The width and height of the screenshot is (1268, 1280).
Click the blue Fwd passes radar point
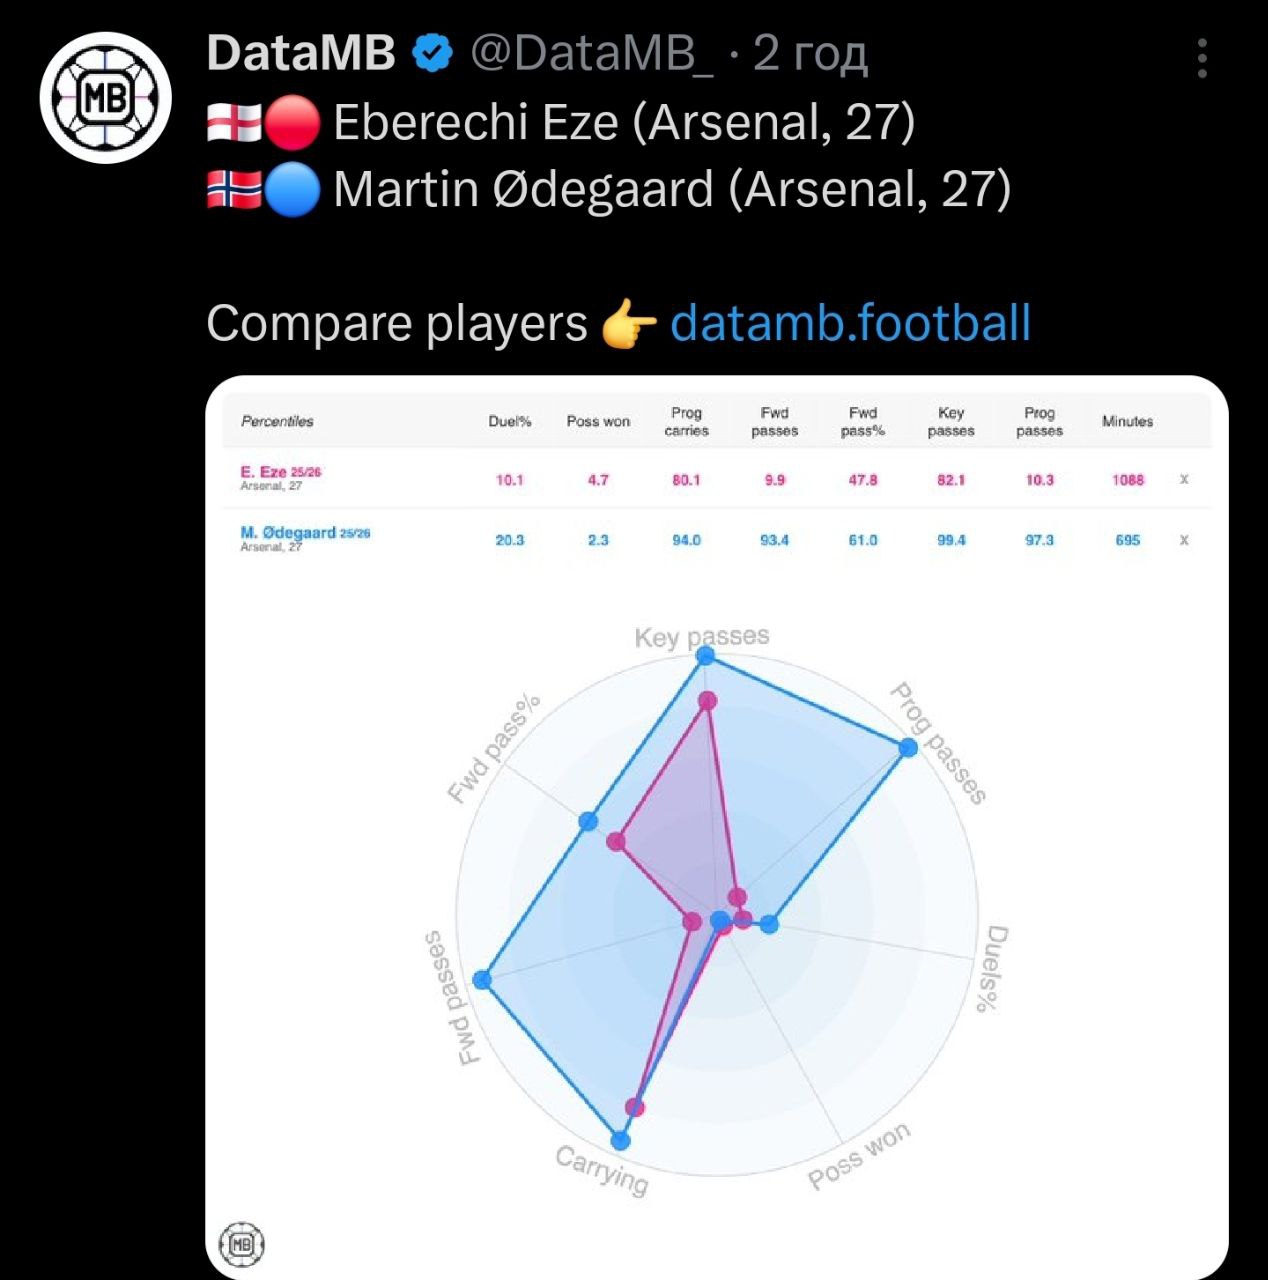pos(482,979)
